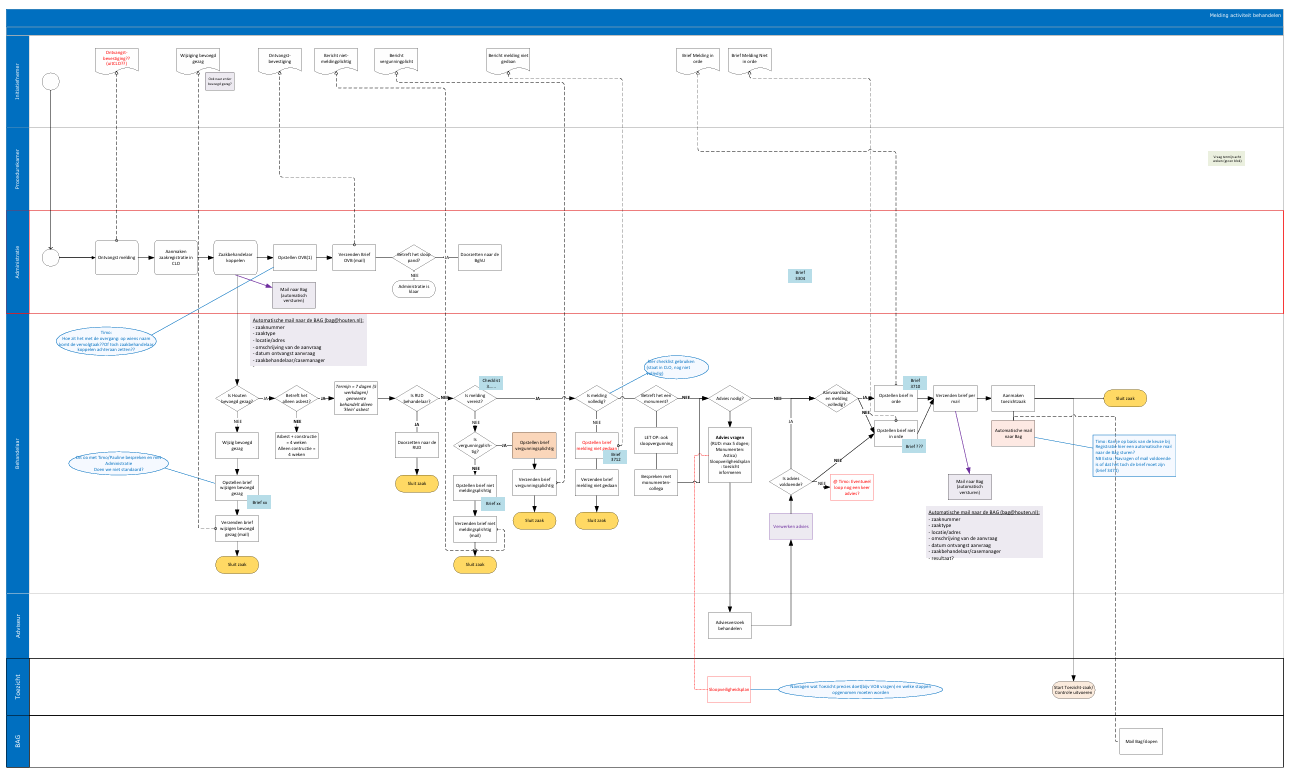Click the 'Opstellen brief in orde' box

point(896,398)
